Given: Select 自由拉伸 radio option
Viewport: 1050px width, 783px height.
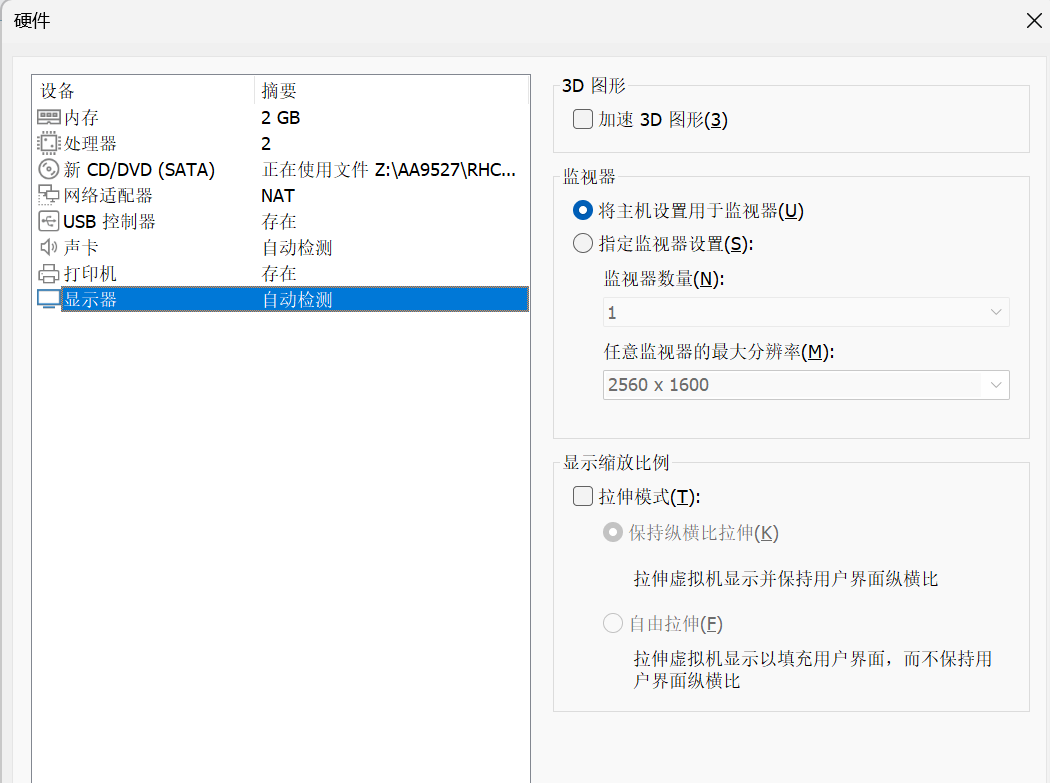Looking at the screenshot, I should pos(613,624).
